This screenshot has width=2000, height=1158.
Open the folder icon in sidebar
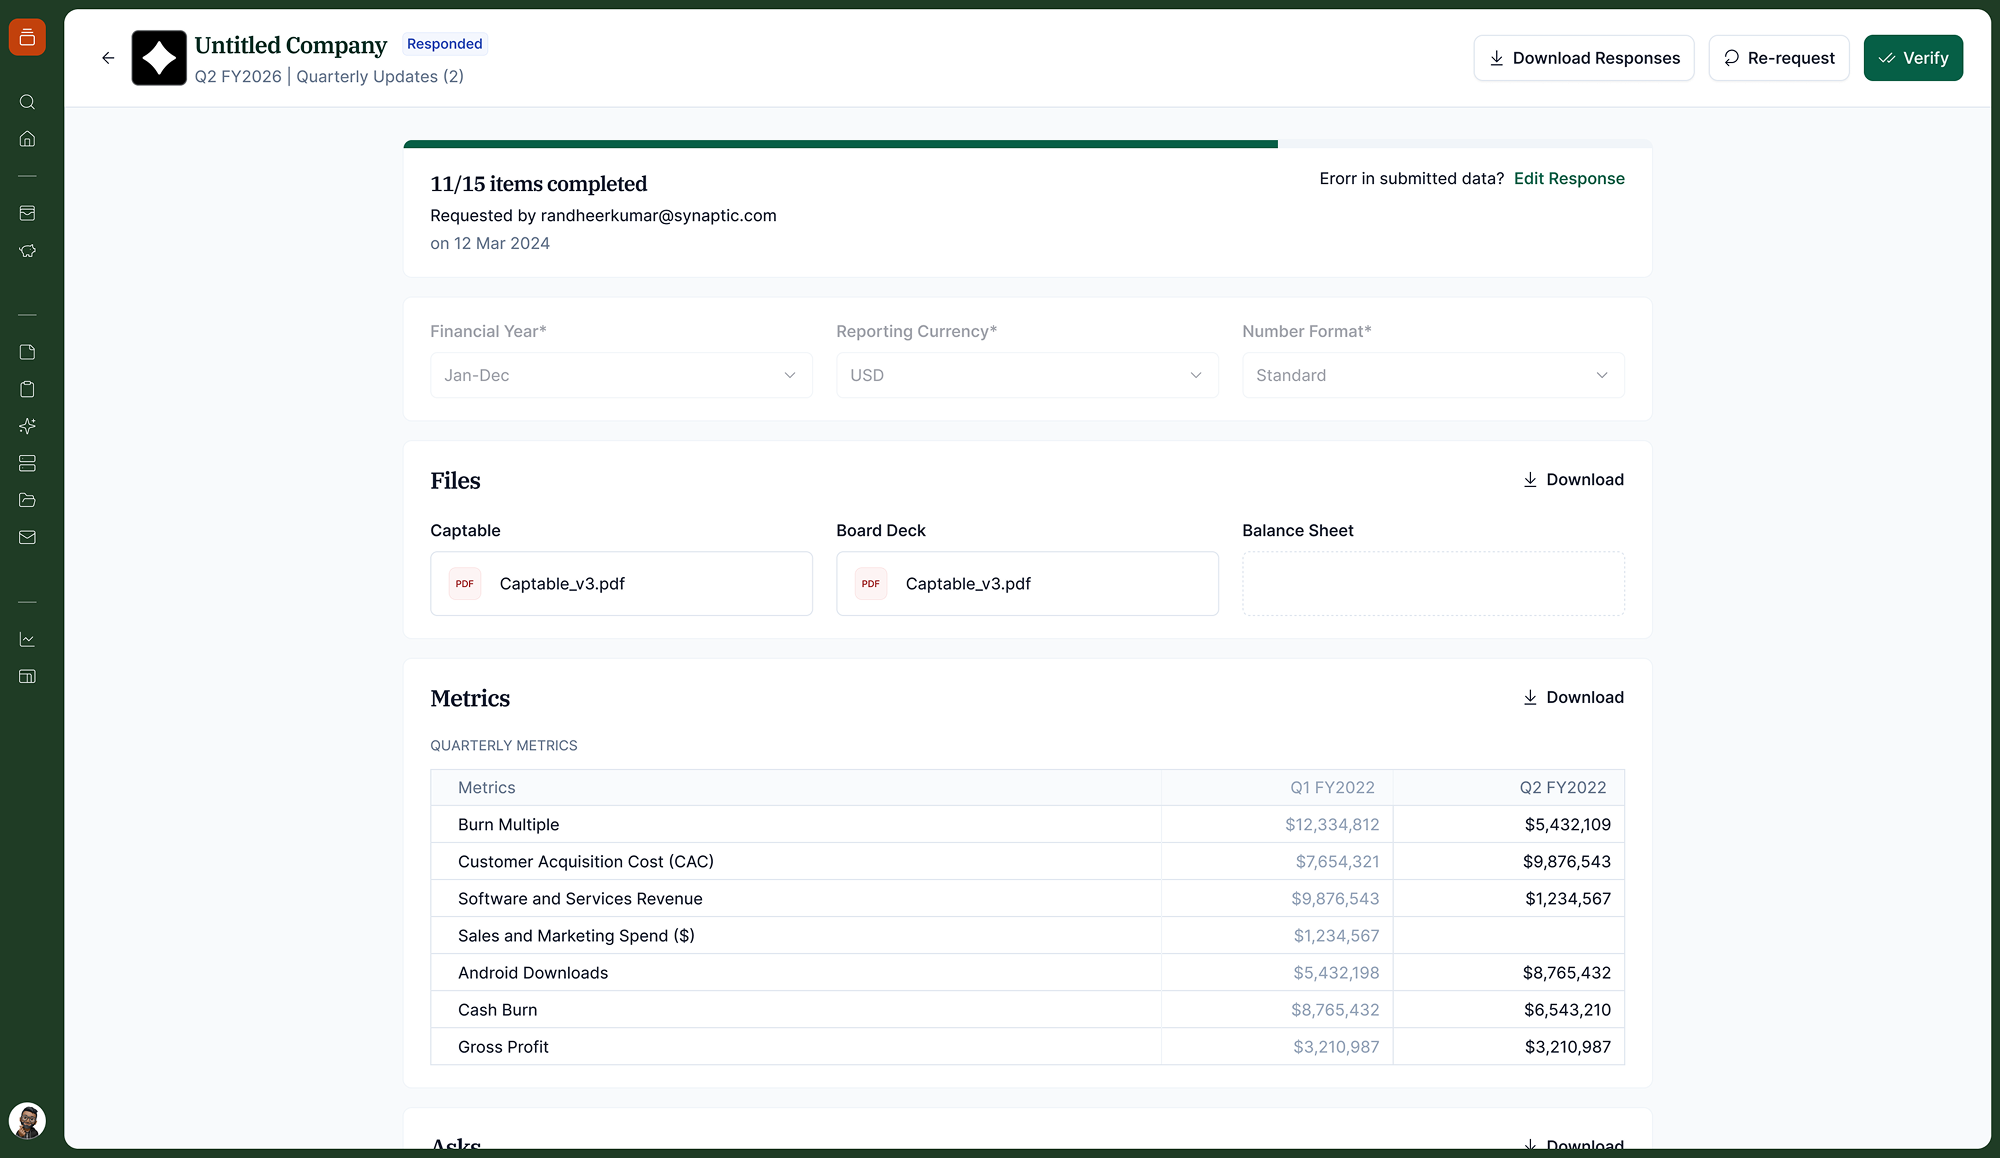tap(27, 500)
